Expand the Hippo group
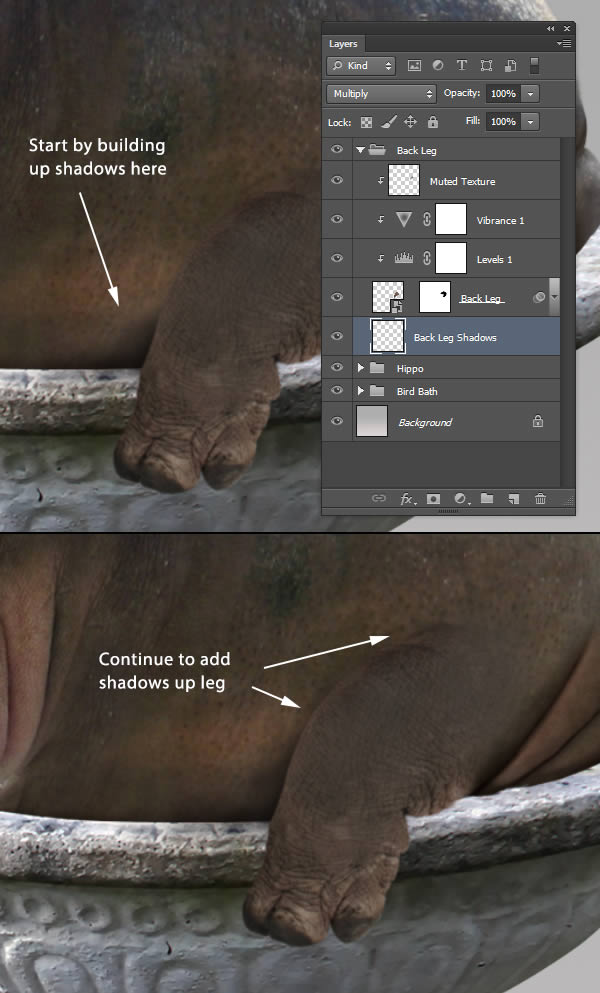This screenshot has width=600, height=993. coord(361,367)
